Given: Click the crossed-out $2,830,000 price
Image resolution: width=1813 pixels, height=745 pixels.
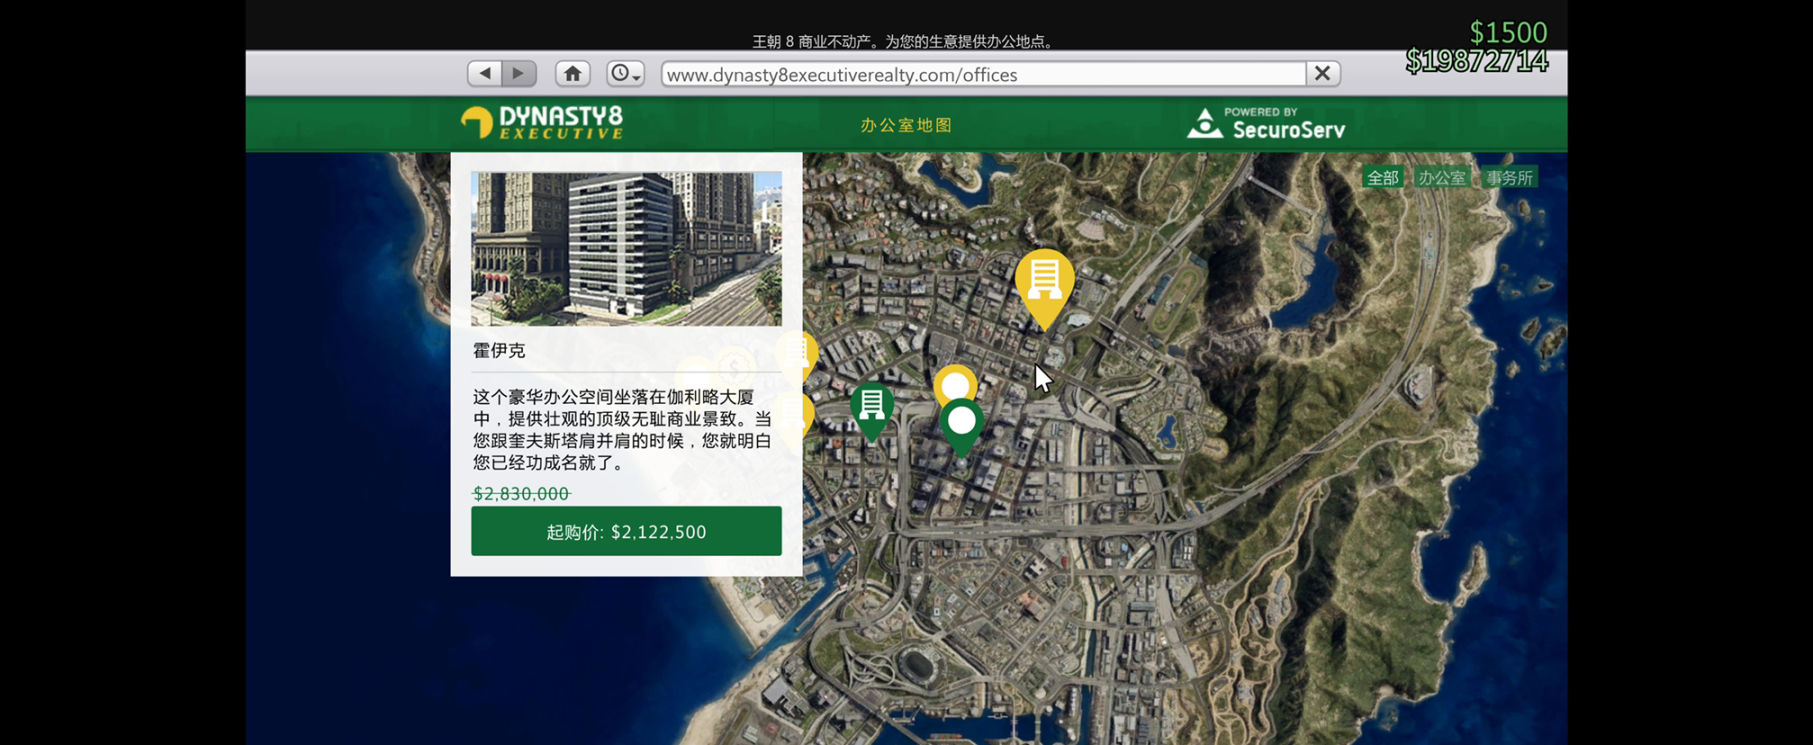Looking at the screenshot, I should pyautogui.click(x=521, y=493).
